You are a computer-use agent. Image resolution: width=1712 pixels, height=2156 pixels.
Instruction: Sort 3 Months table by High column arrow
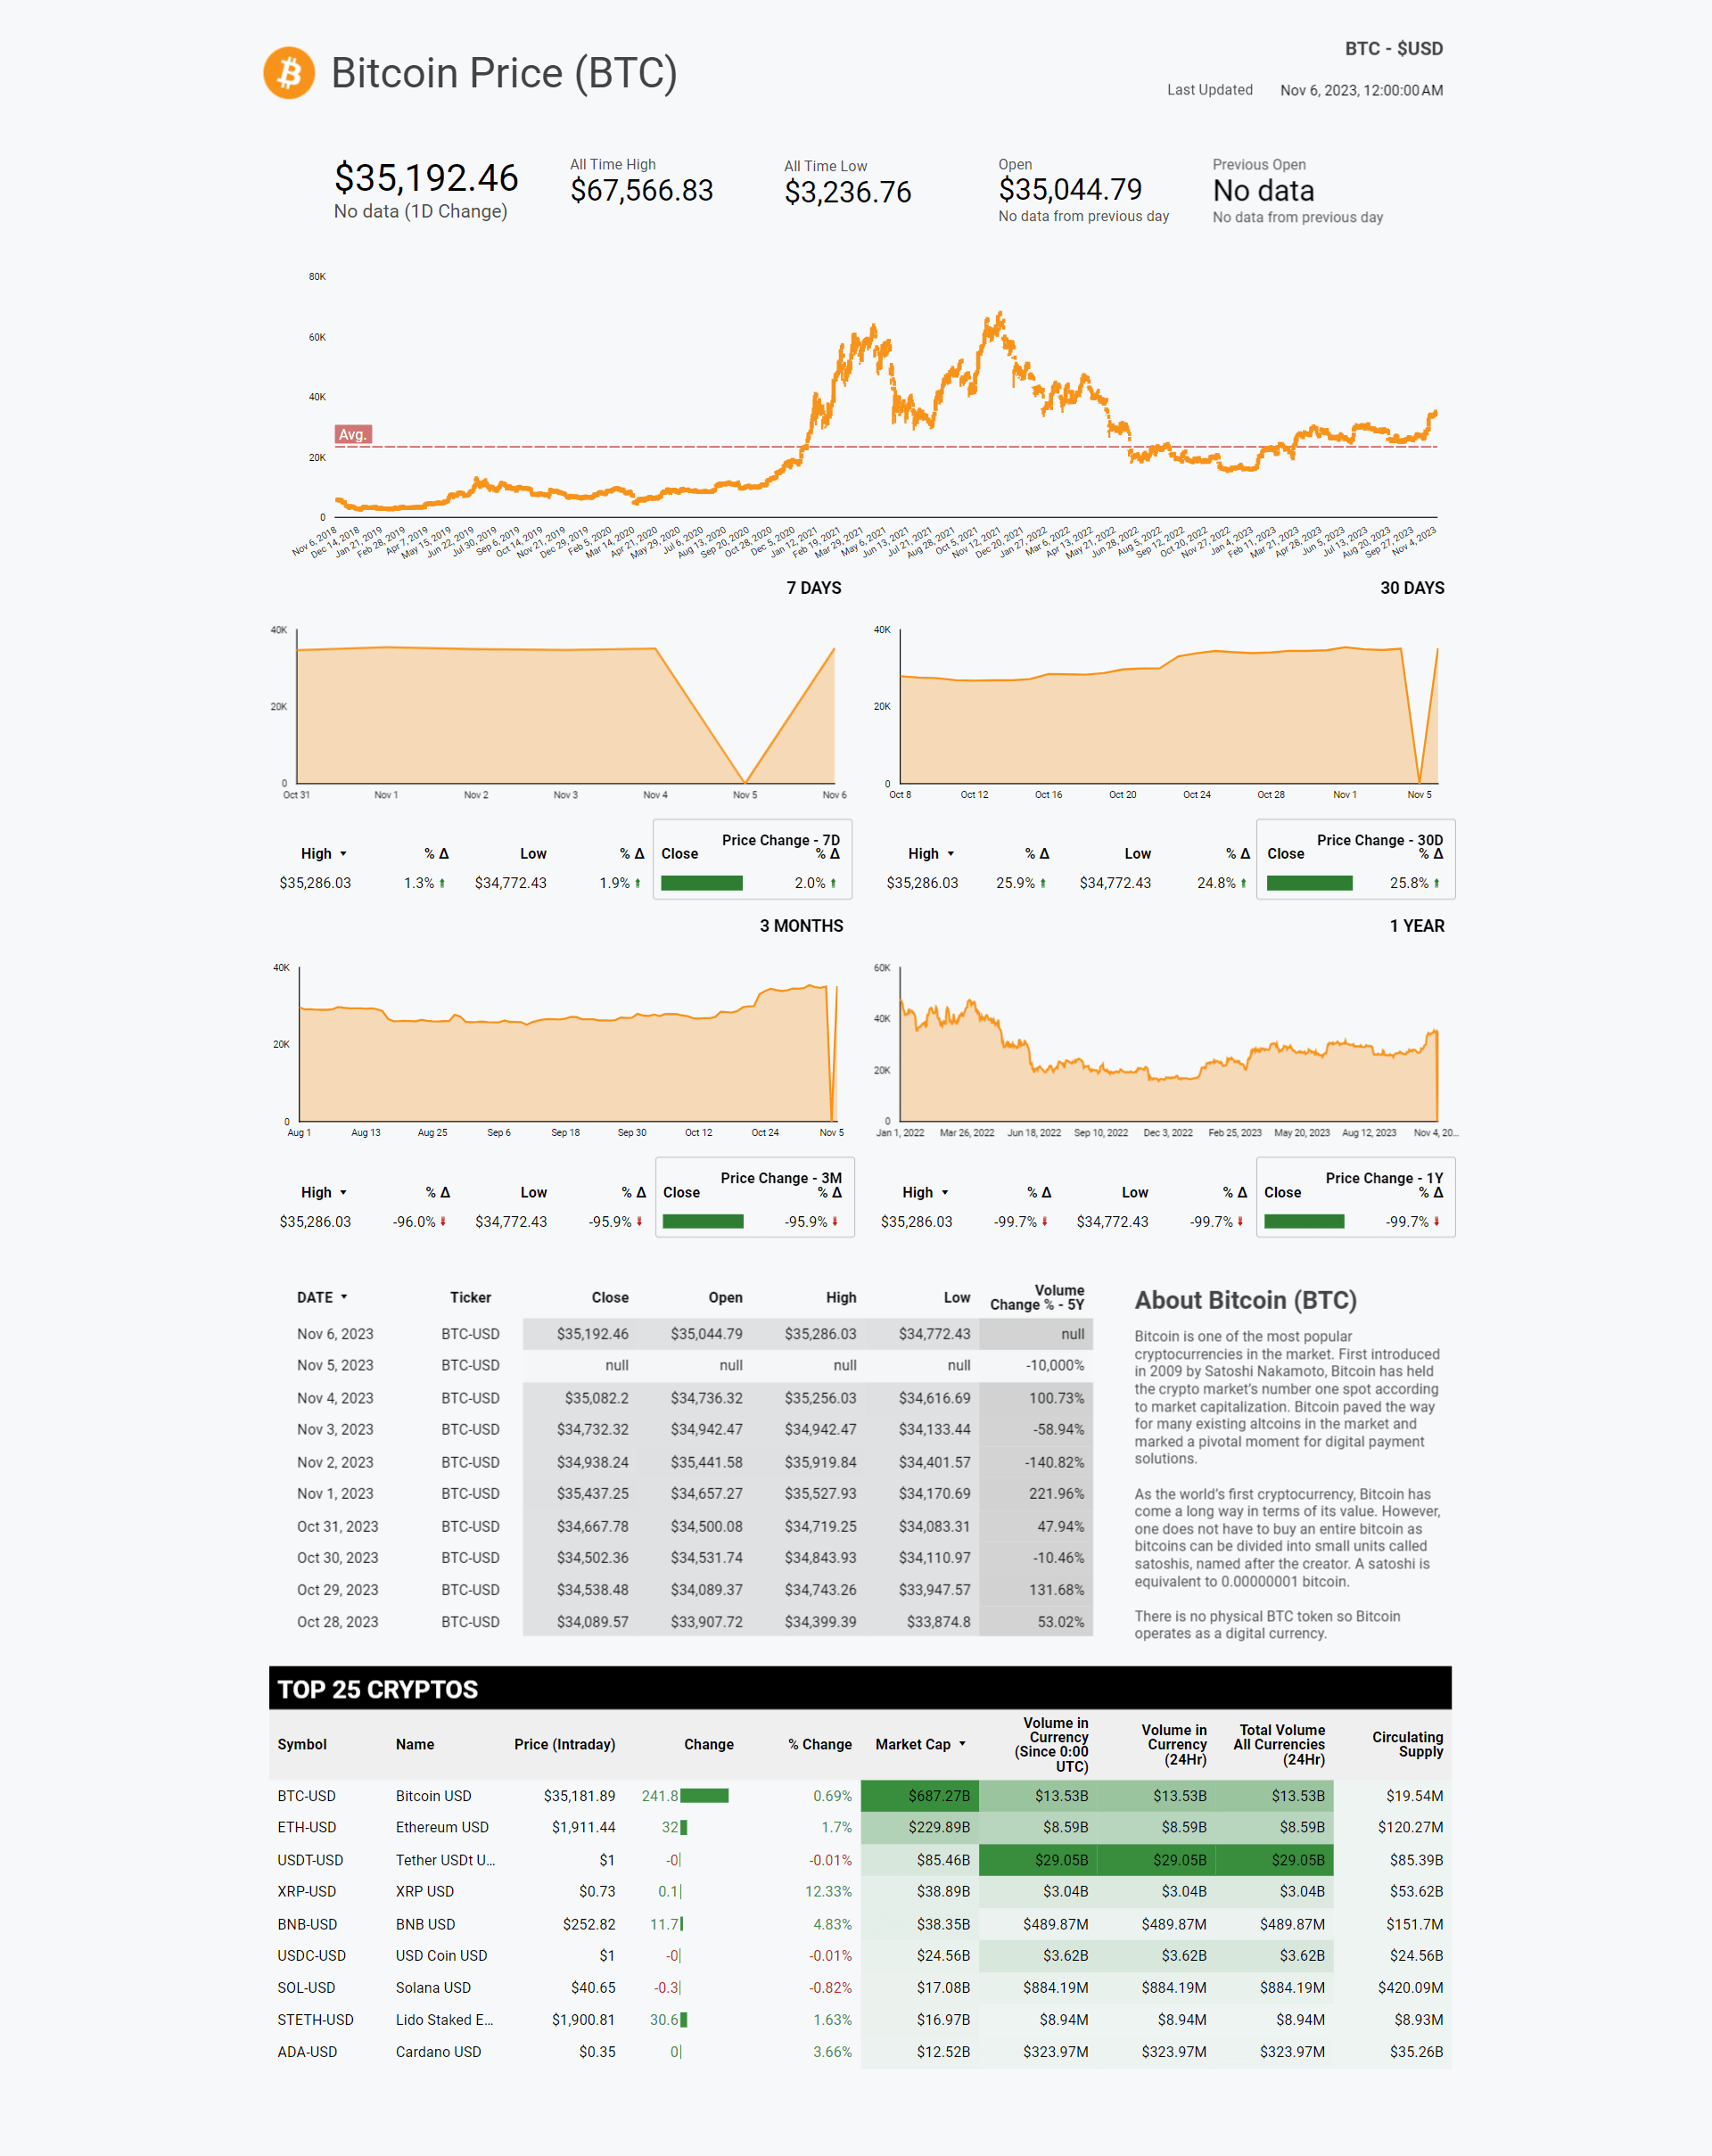click(x=343, y=1192)
